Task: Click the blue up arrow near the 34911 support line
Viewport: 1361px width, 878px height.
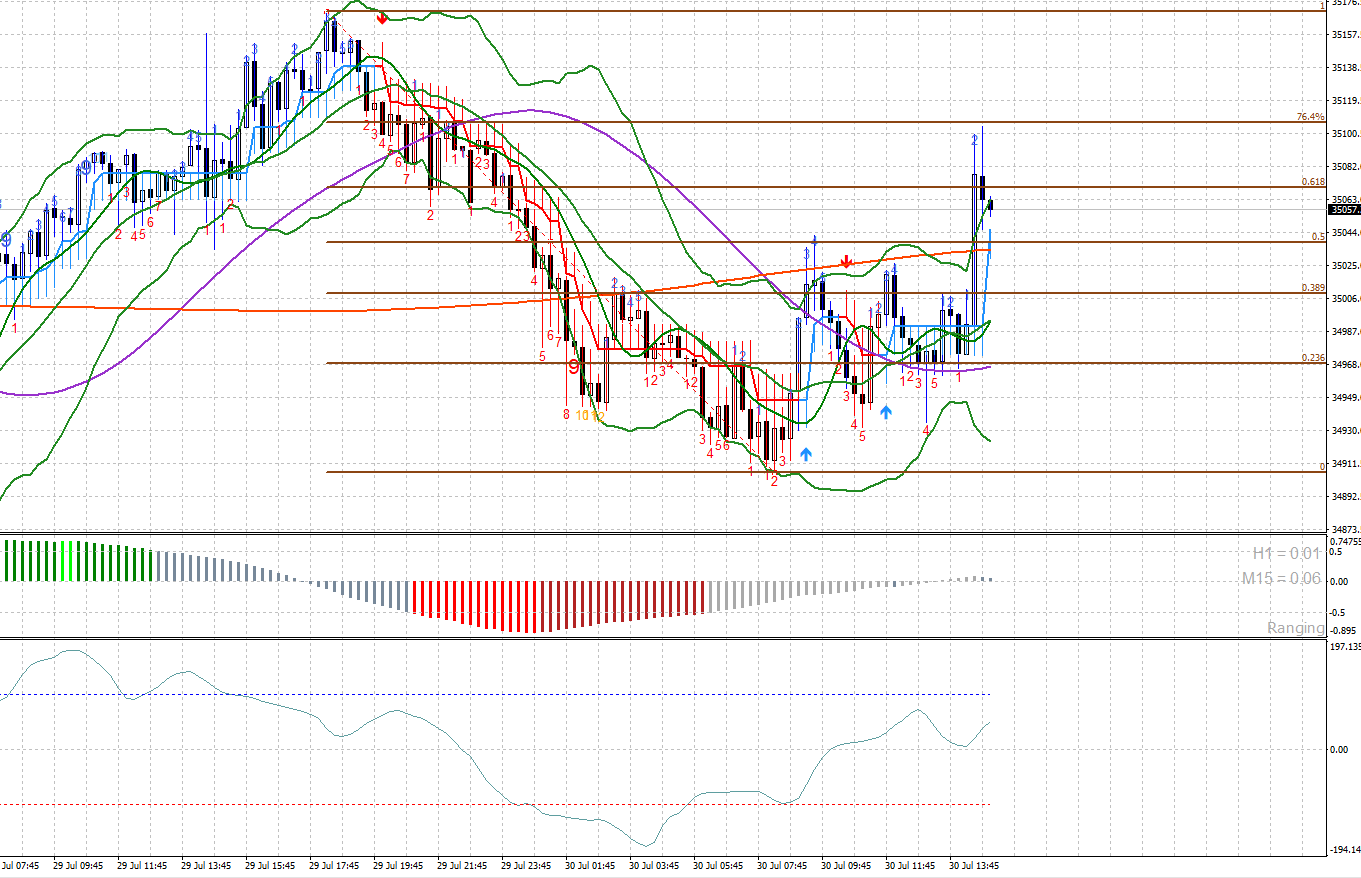Action: coord(806,453)
